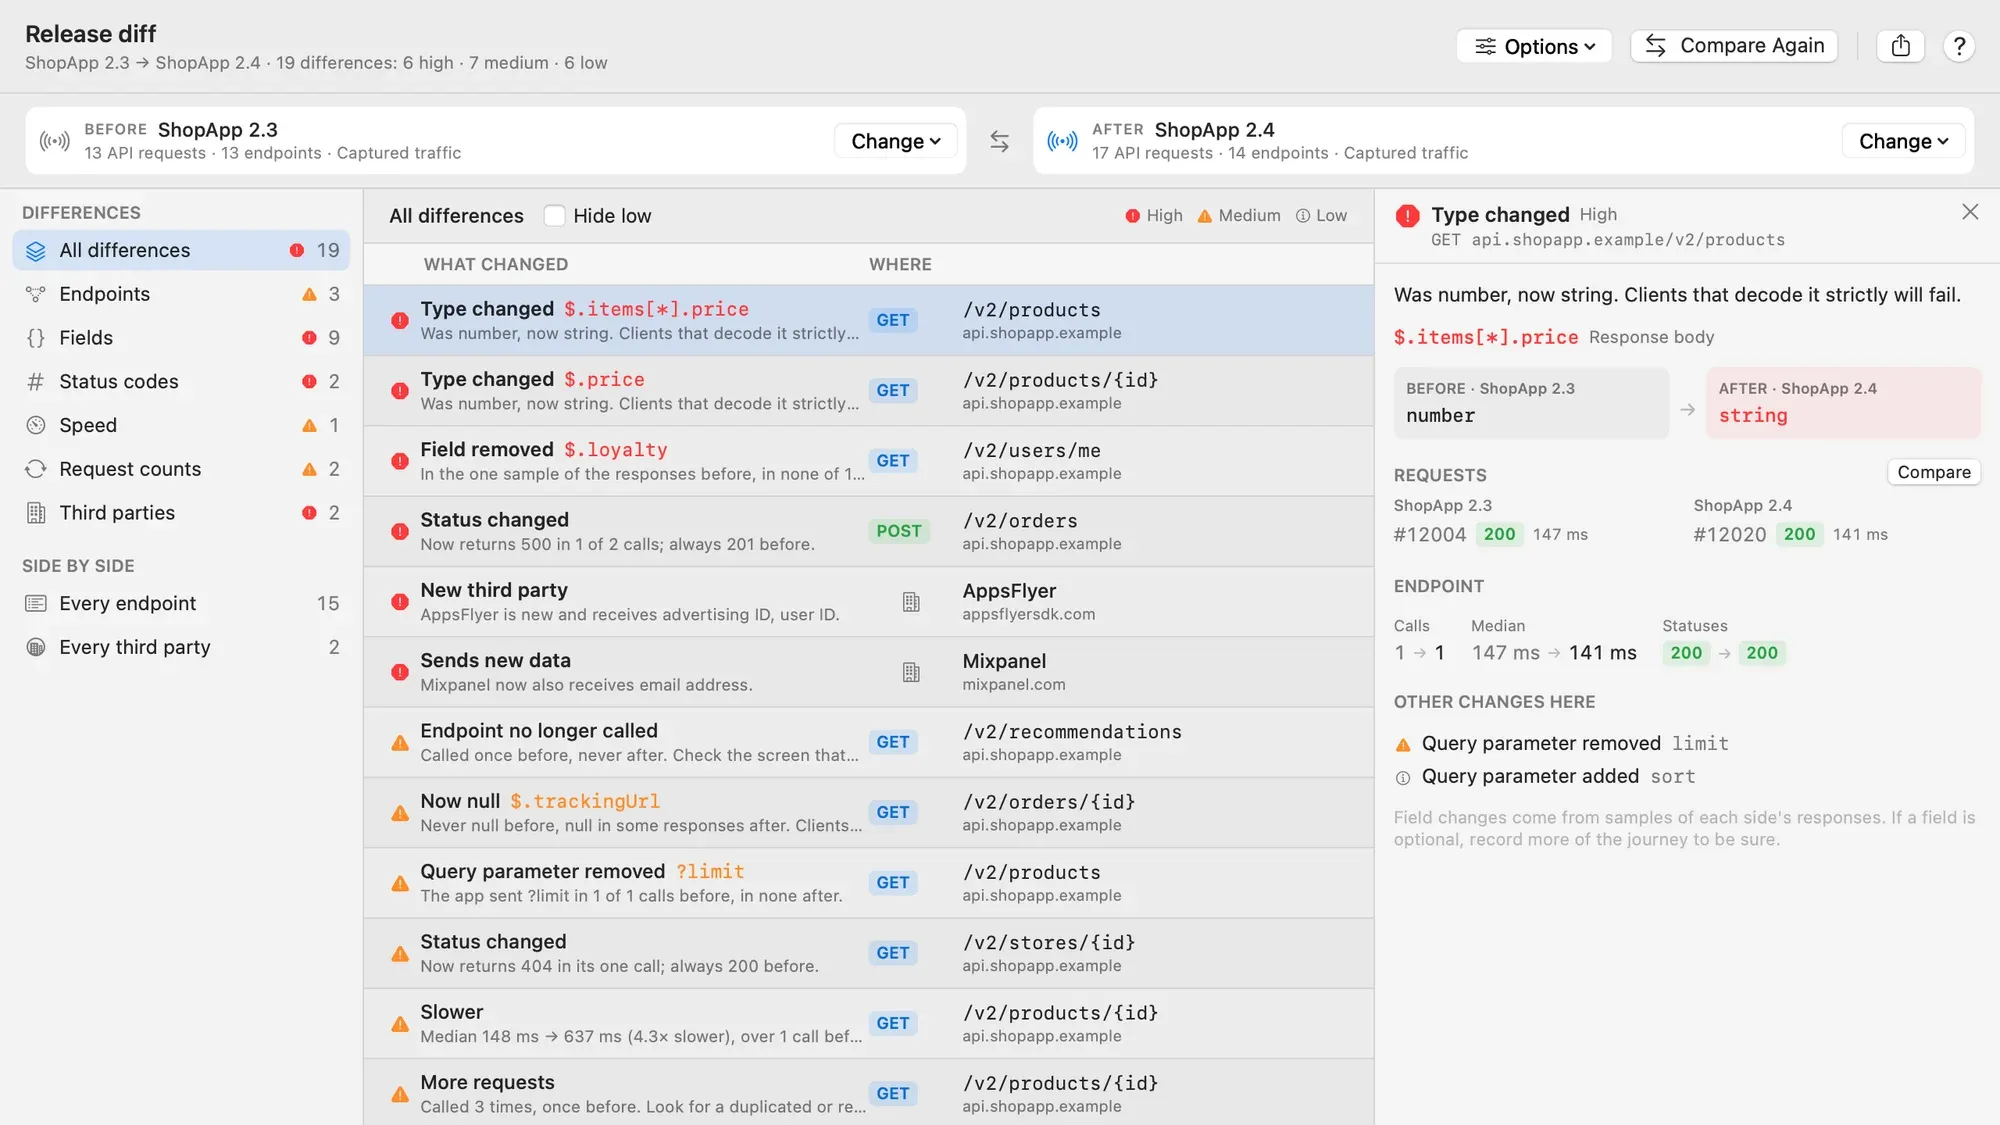Open the help question mark button
This screenshot has height=1125, width=2000.
coord(1959,46)
